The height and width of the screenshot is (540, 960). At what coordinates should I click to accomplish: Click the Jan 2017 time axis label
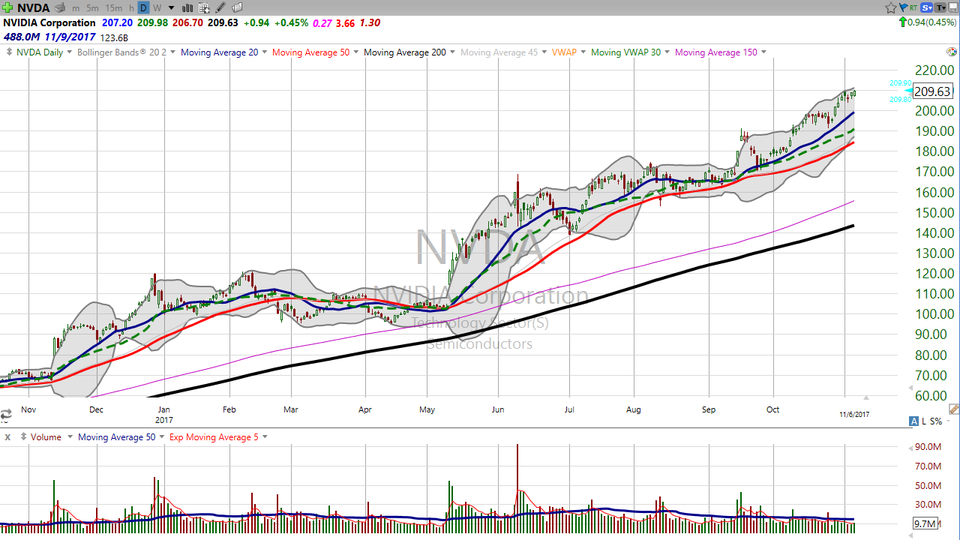point(163,414)
